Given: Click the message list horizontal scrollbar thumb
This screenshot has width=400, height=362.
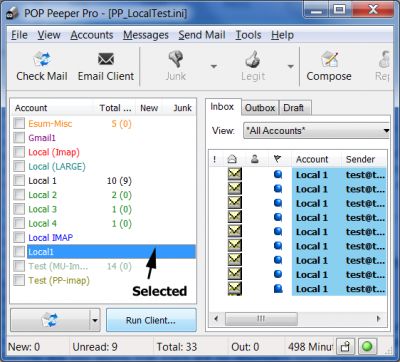Looking at the screenshot, I should click(x=261, y=319).
